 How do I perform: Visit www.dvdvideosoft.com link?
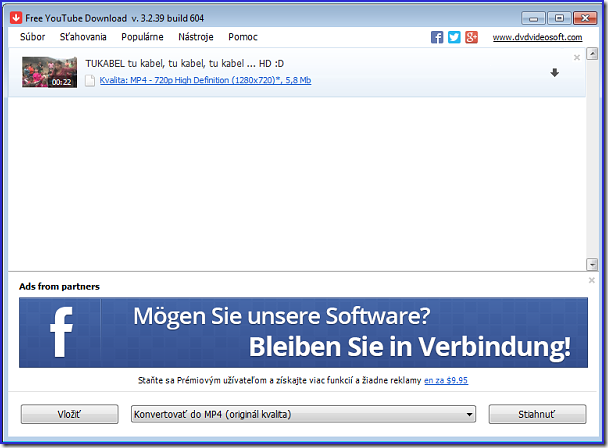[537, 37]
